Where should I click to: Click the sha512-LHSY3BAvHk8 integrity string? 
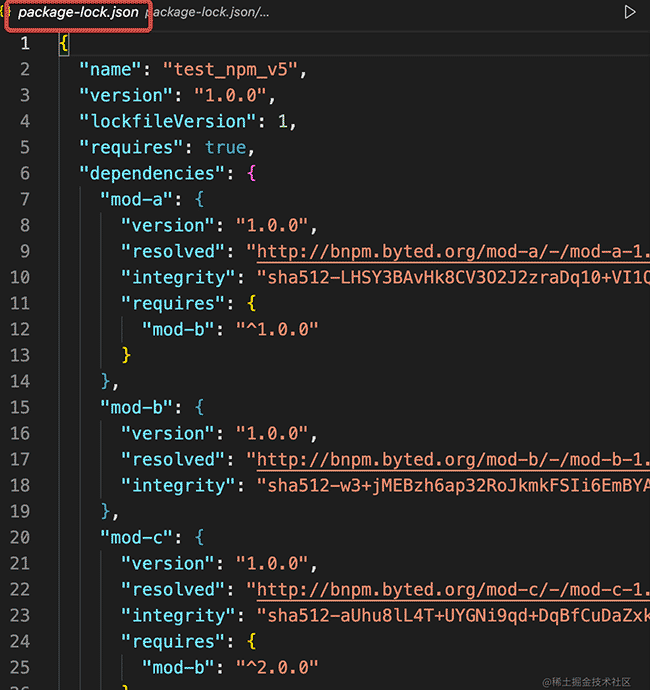[453, 278]
